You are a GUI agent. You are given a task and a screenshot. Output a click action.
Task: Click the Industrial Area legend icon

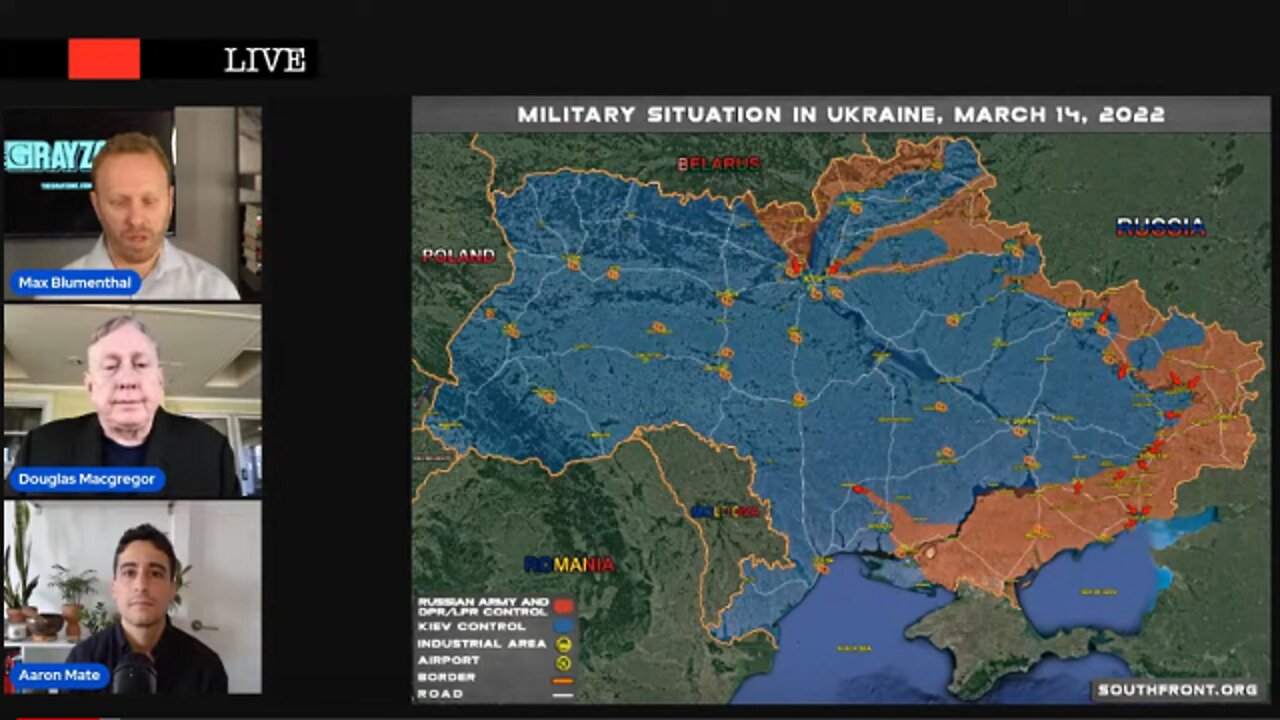[x=563, y=644]
